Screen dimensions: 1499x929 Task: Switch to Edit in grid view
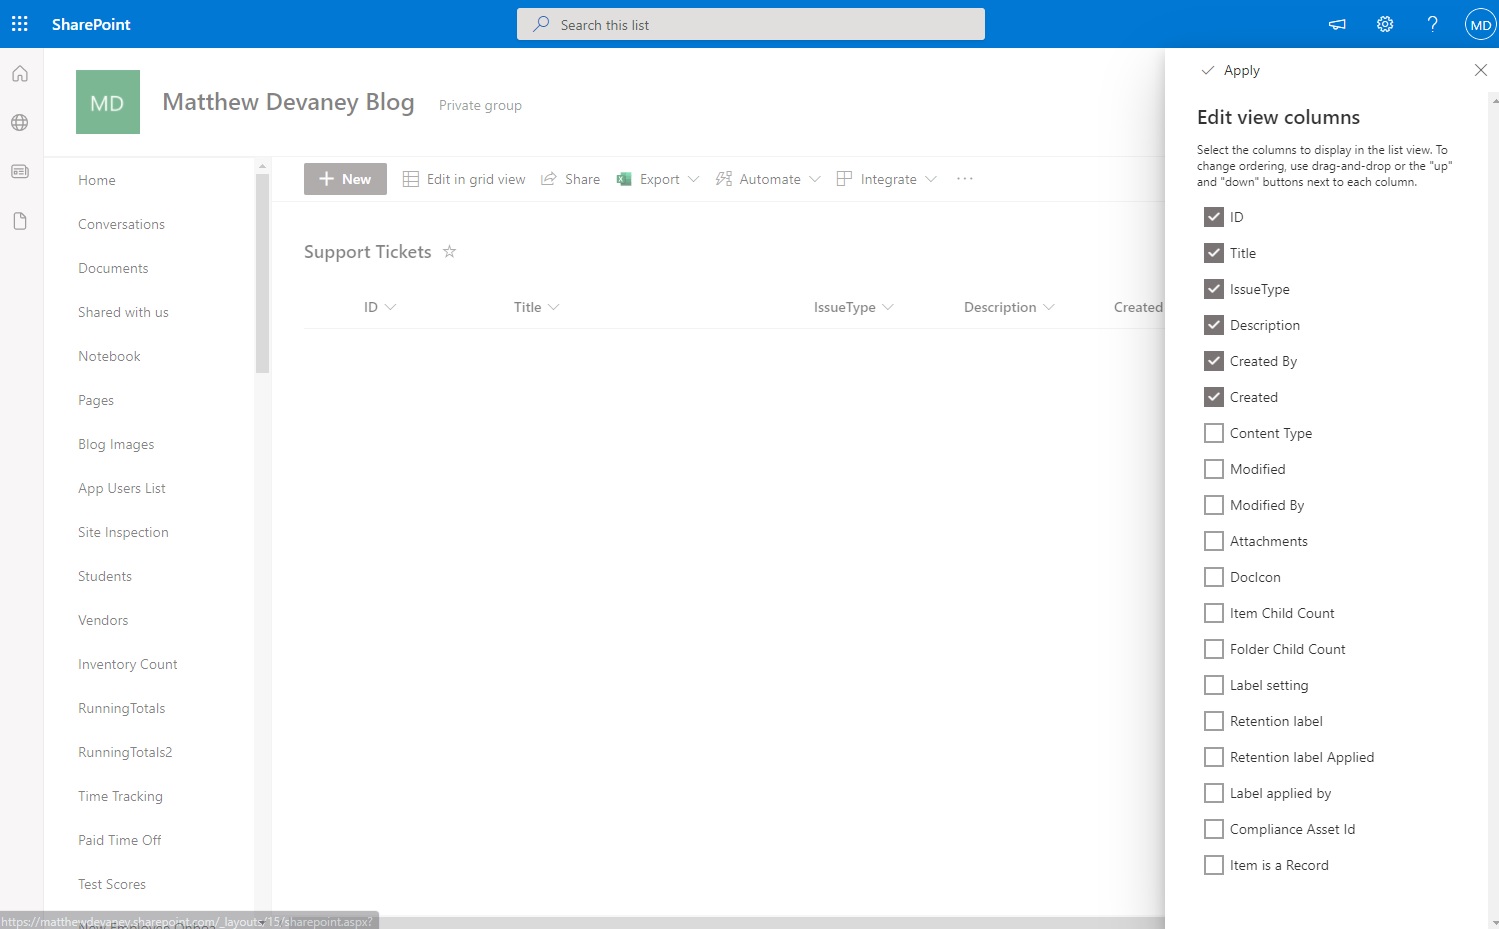[463, 178]
